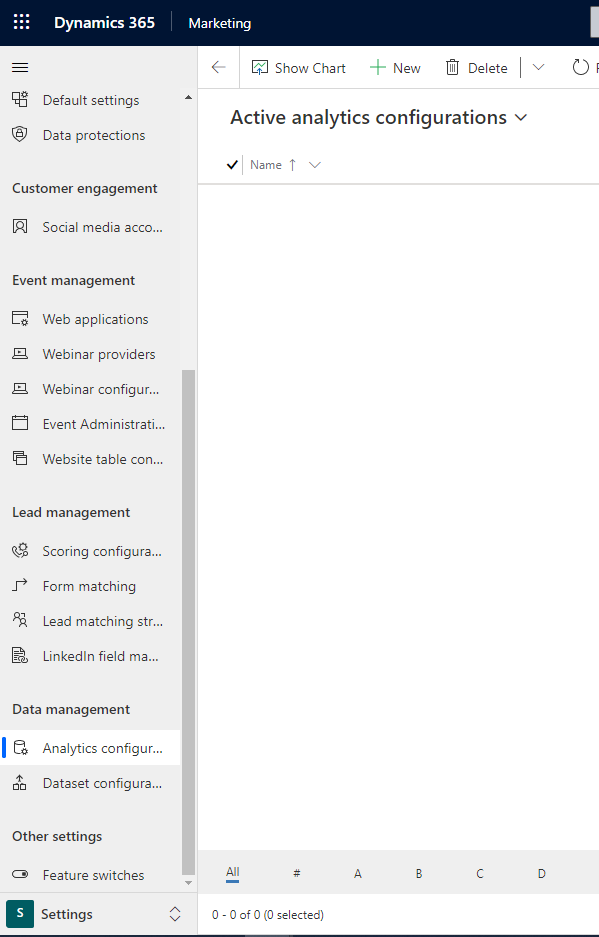
Task: Click the Feature switches toggle icon
Action: pyautogui.click(x=20, y=874)
